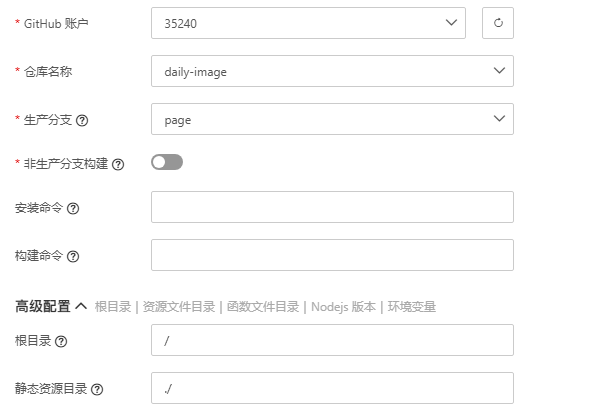This screenshot has width=609, height=409.
Task: Open the GitHub 账户 dropdown showing 35240
Action: 308,23
